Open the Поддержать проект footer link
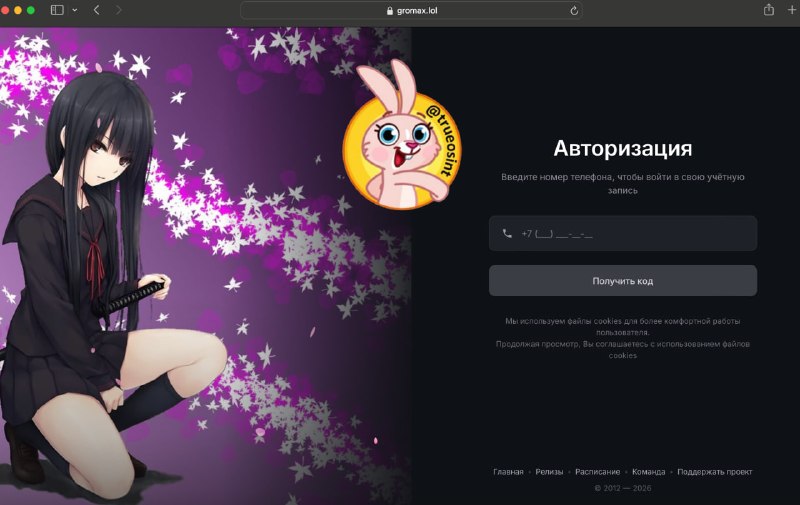Screen dimensions: 800x505 tap(715, 472)
